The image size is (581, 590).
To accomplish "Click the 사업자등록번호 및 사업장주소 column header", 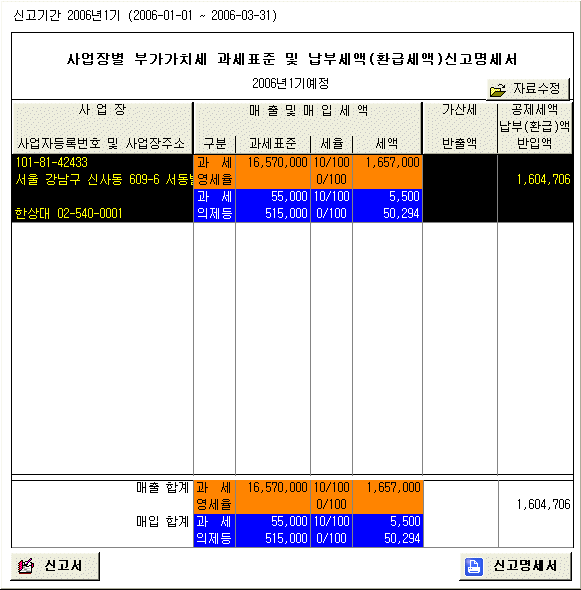I will click(101, 143).
